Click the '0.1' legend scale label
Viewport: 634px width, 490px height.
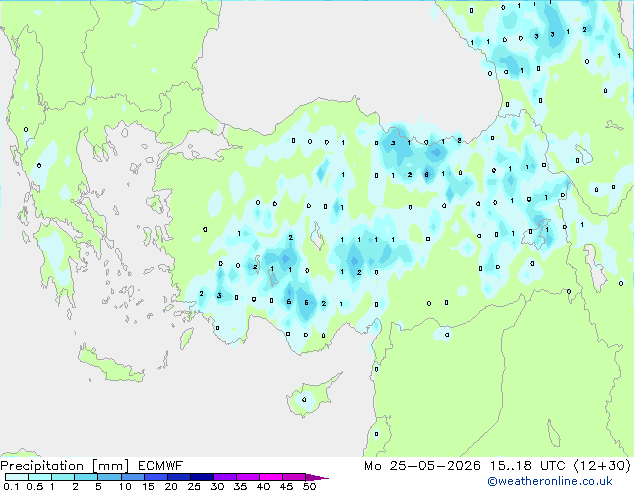(11, 486)
